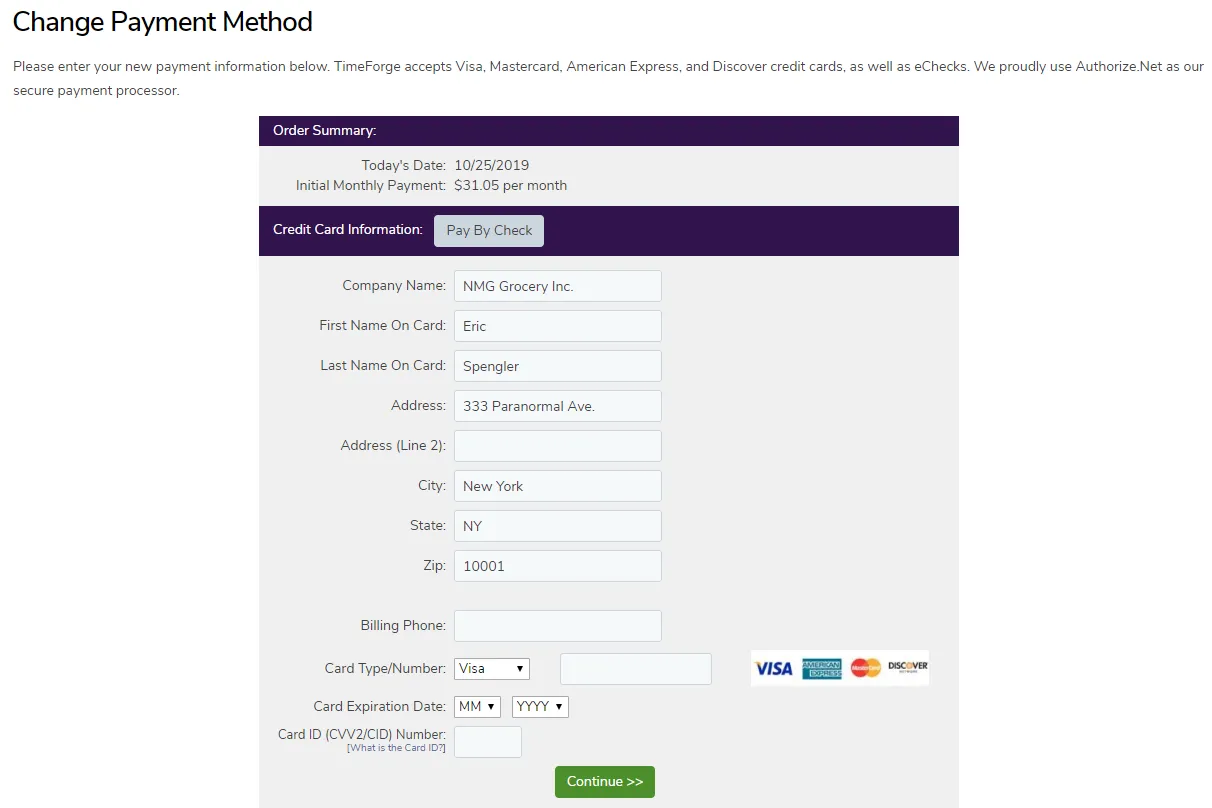
Task: Focus the empty Address Line 2 field
Action: coord(558,446)
